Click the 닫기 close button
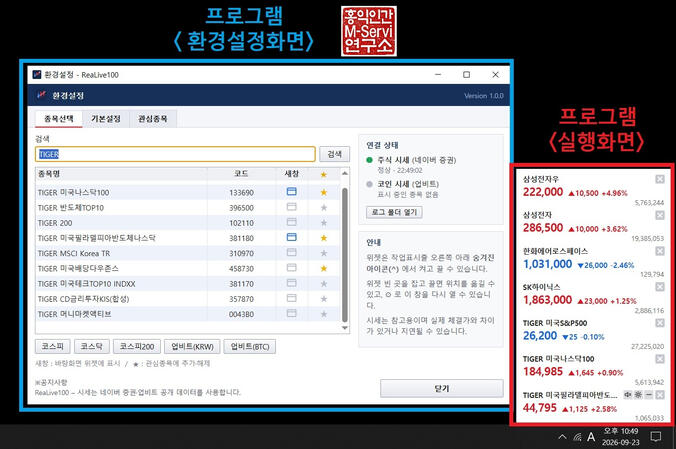This screenshot has width=676, height=449. pos(442,389)
